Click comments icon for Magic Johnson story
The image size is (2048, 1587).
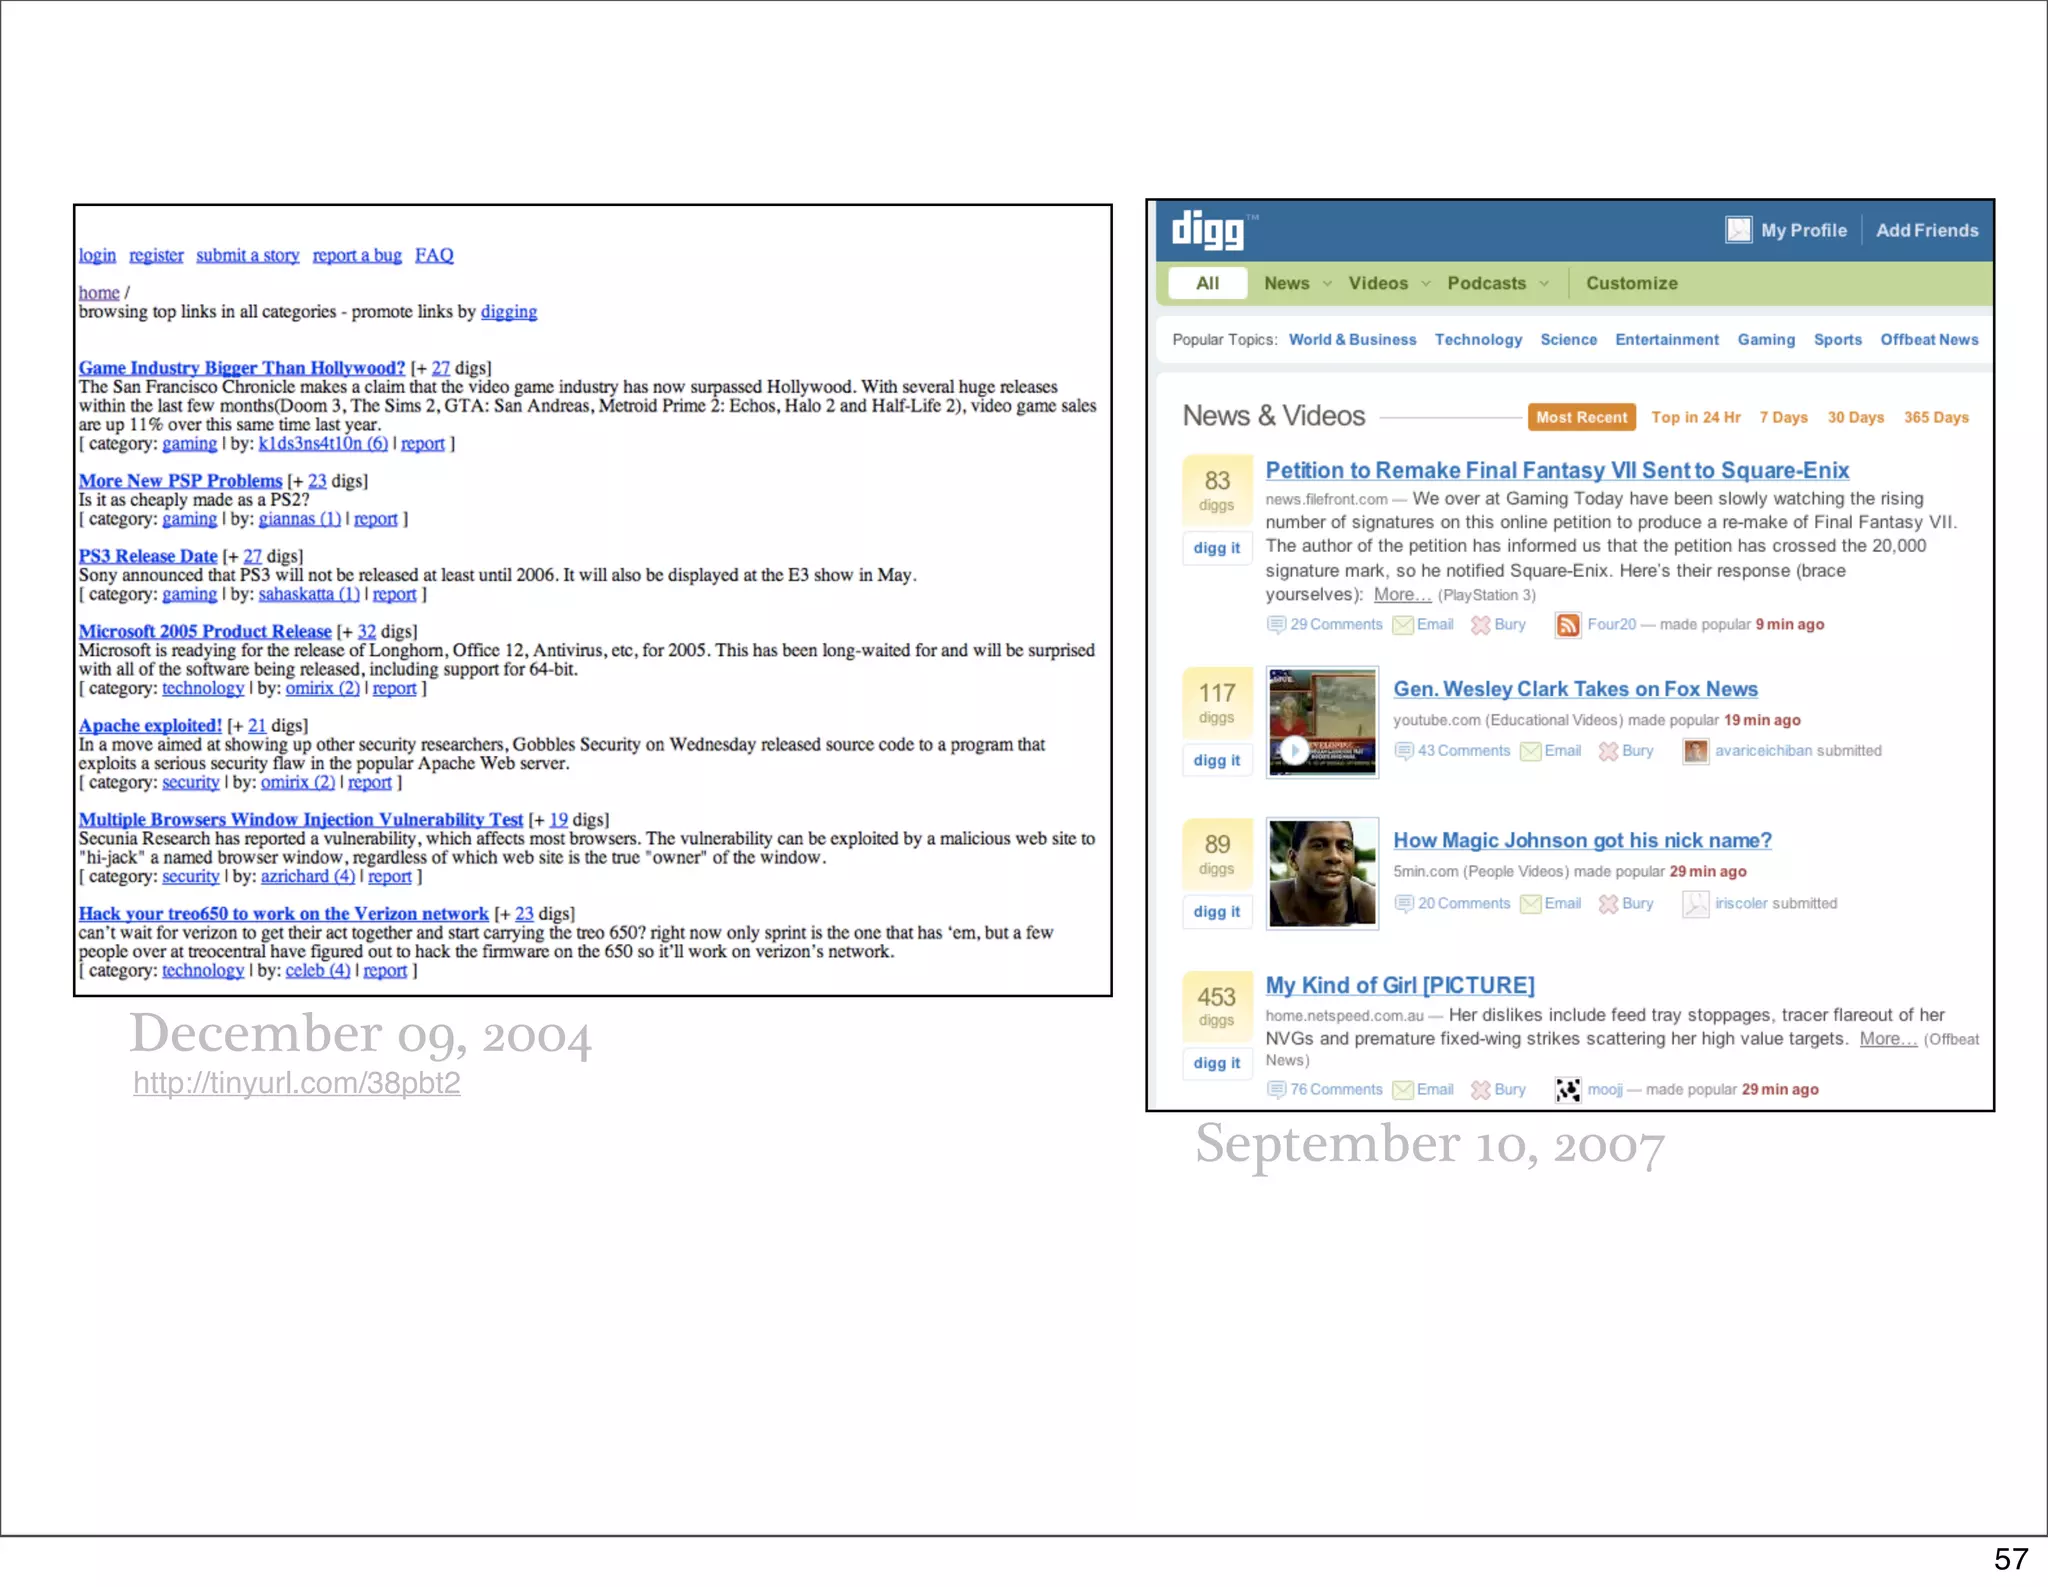click(x=1404, y=904)
